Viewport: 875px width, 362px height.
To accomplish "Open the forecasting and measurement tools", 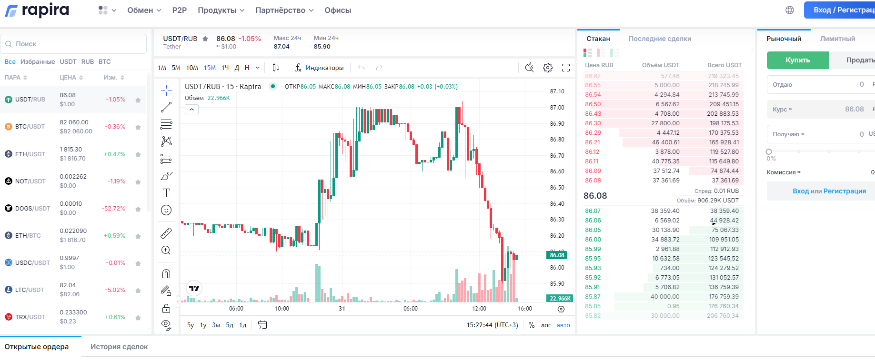I will (166, 159).
